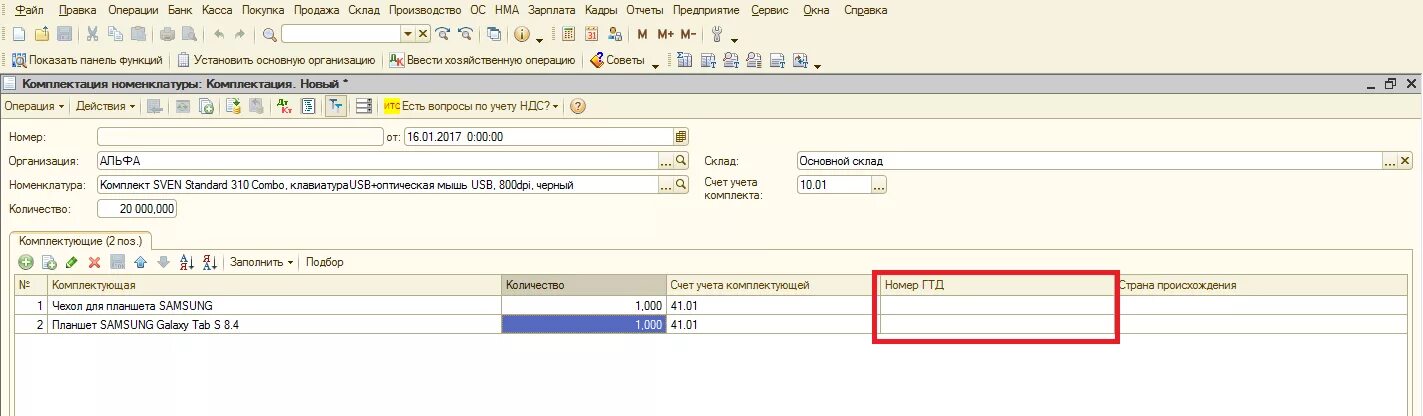Sort rows descending
This screenshot has height=416, width=1423.
click(210, 262)
